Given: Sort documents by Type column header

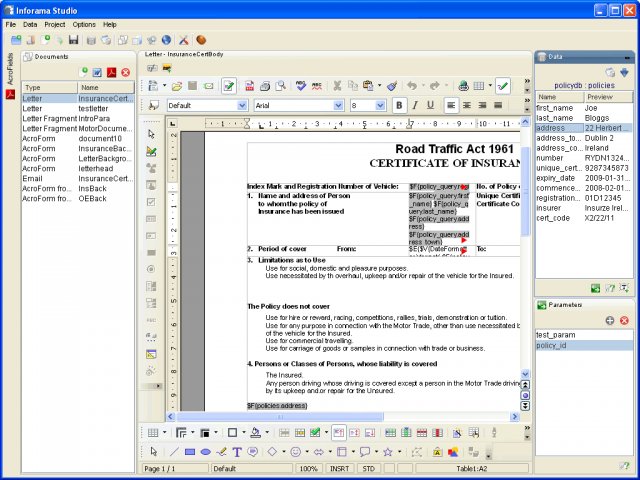Looking at the screenshot, I should click(x=50, y=87).
